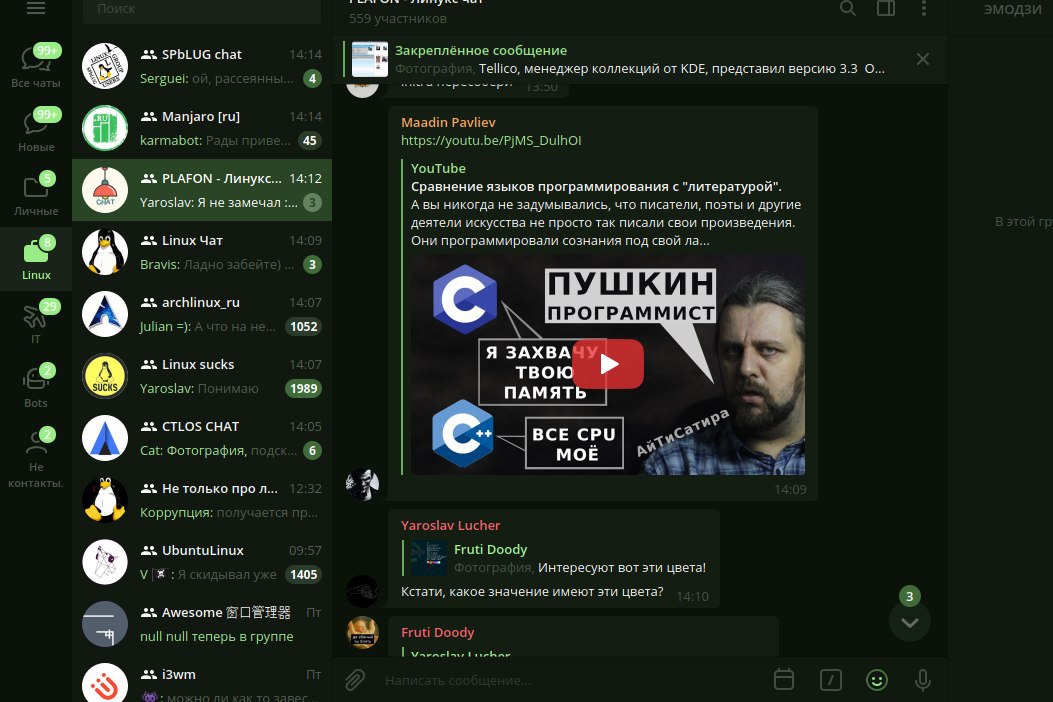Image resolution: width=1053 pixels, height=702 pixels.
Task: Click the 'Закреплённое сообщение' pinned title
Action: click(481, 50)
